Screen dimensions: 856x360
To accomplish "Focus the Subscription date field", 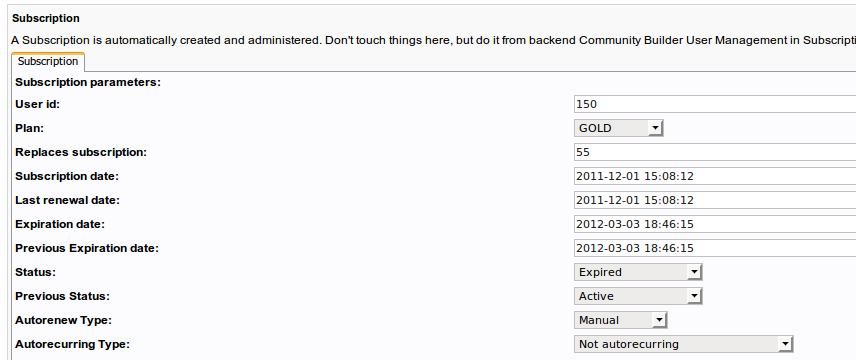I will [715, 176].
